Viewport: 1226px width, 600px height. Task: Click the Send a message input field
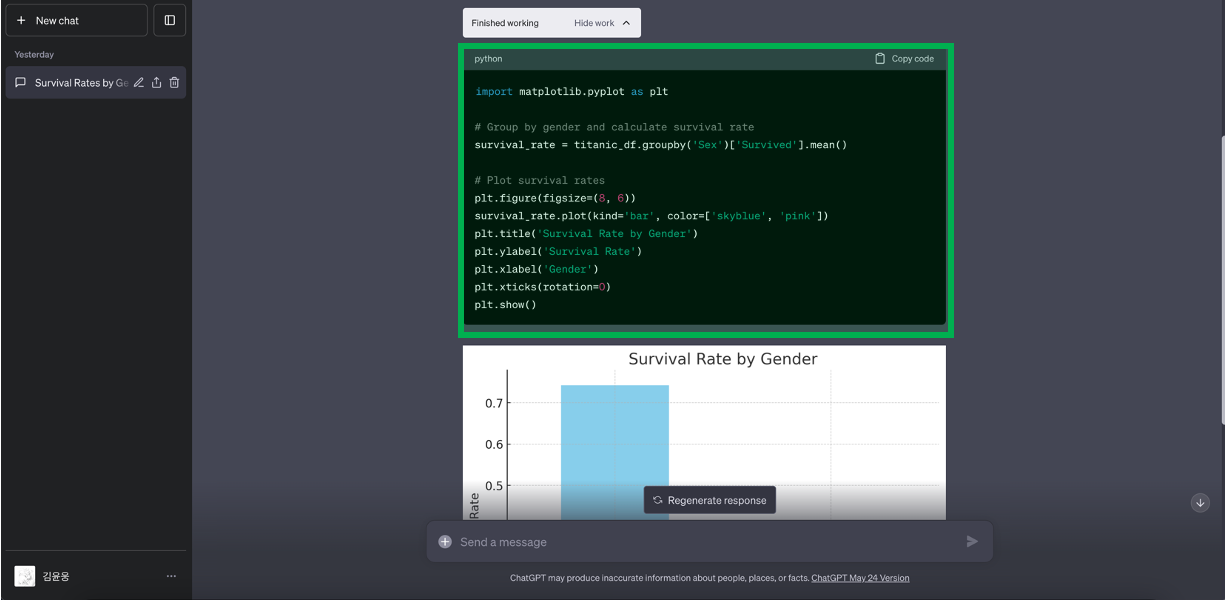(700, 541)
